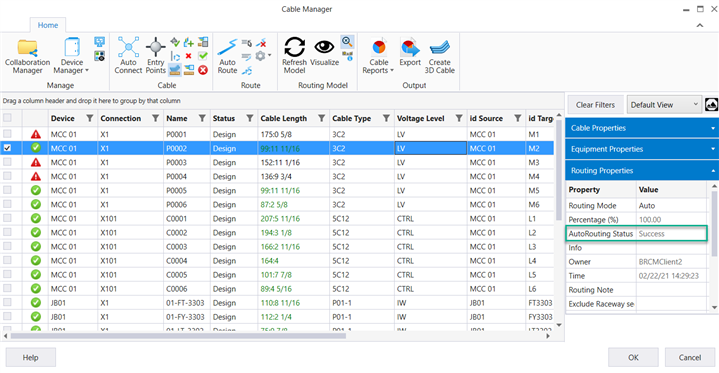
Task: Collapse the Routing Properties section
Action: (642, 171)
